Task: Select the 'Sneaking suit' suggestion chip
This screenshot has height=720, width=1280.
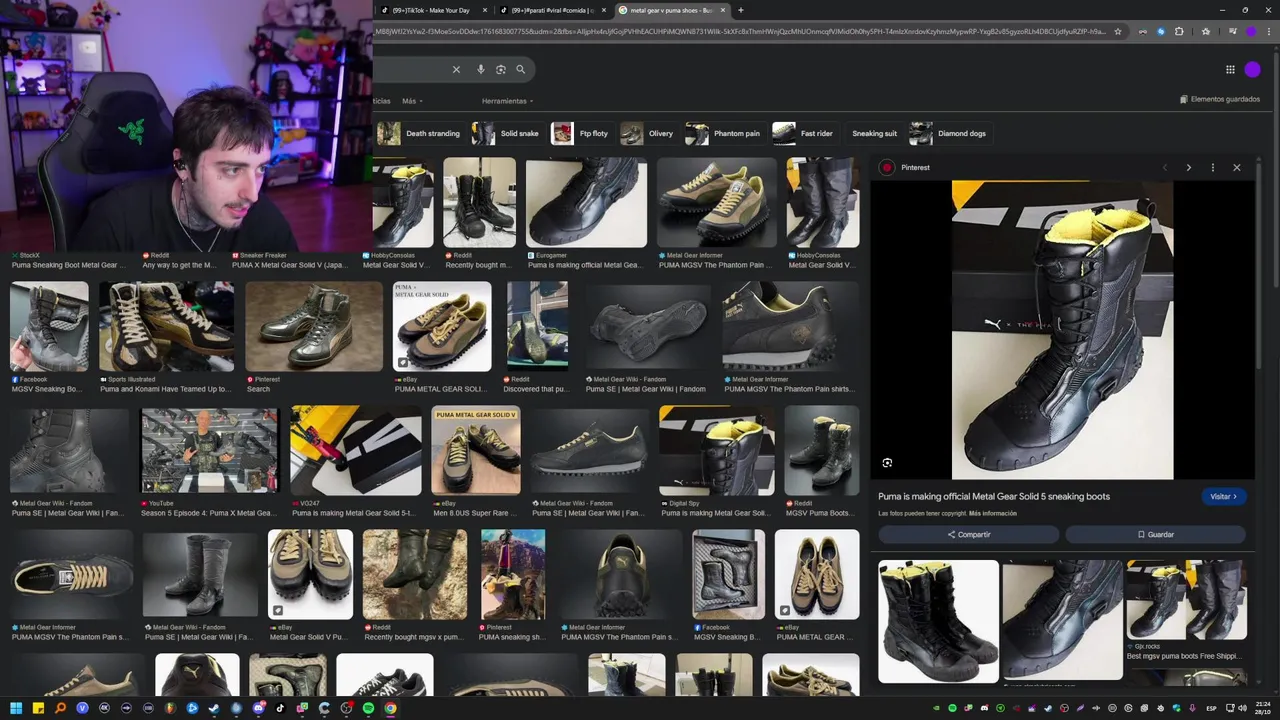Action: (874, 133)
